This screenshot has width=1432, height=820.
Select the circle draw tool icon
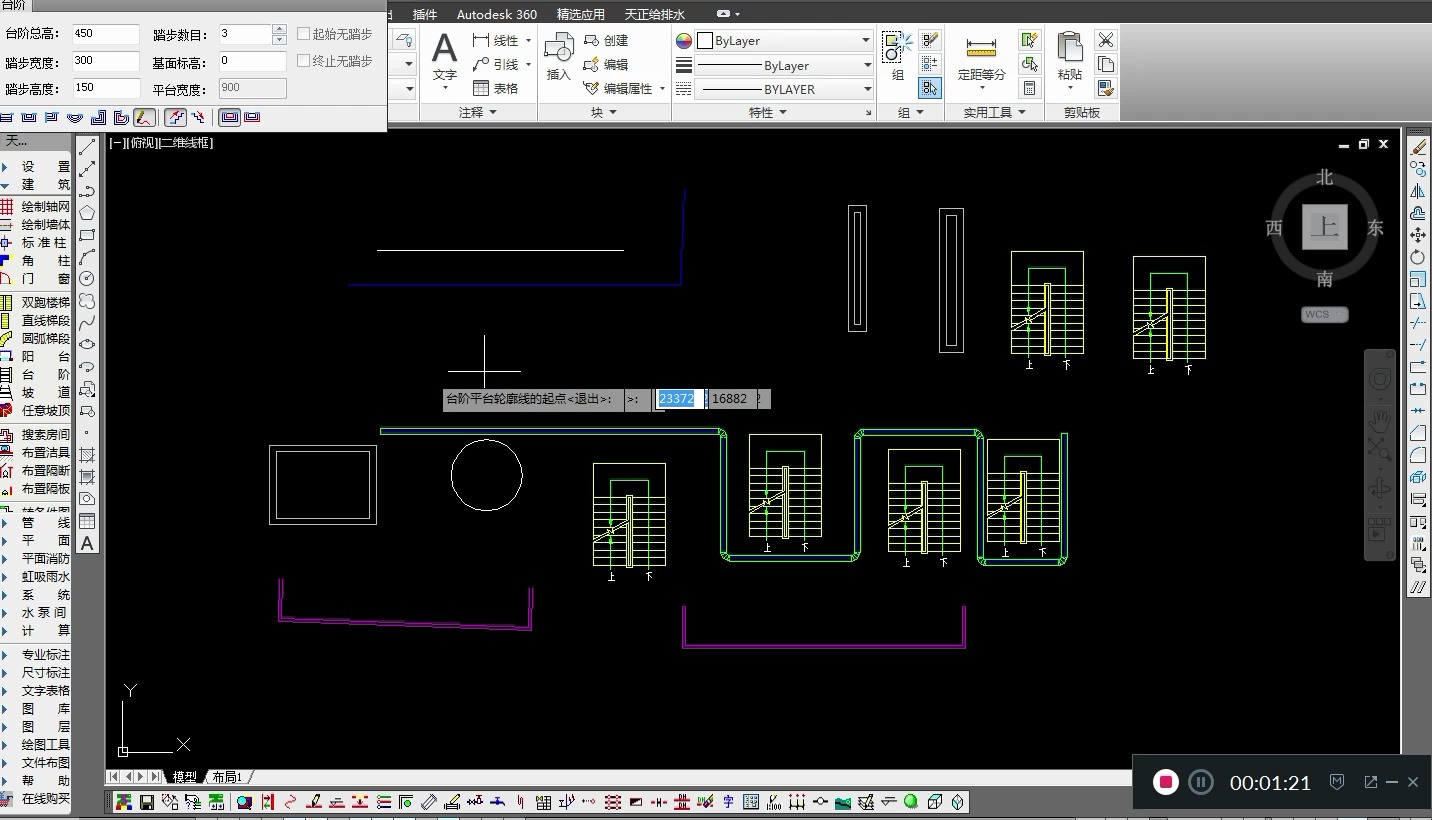pyautogui.click(x=87, y=279)
